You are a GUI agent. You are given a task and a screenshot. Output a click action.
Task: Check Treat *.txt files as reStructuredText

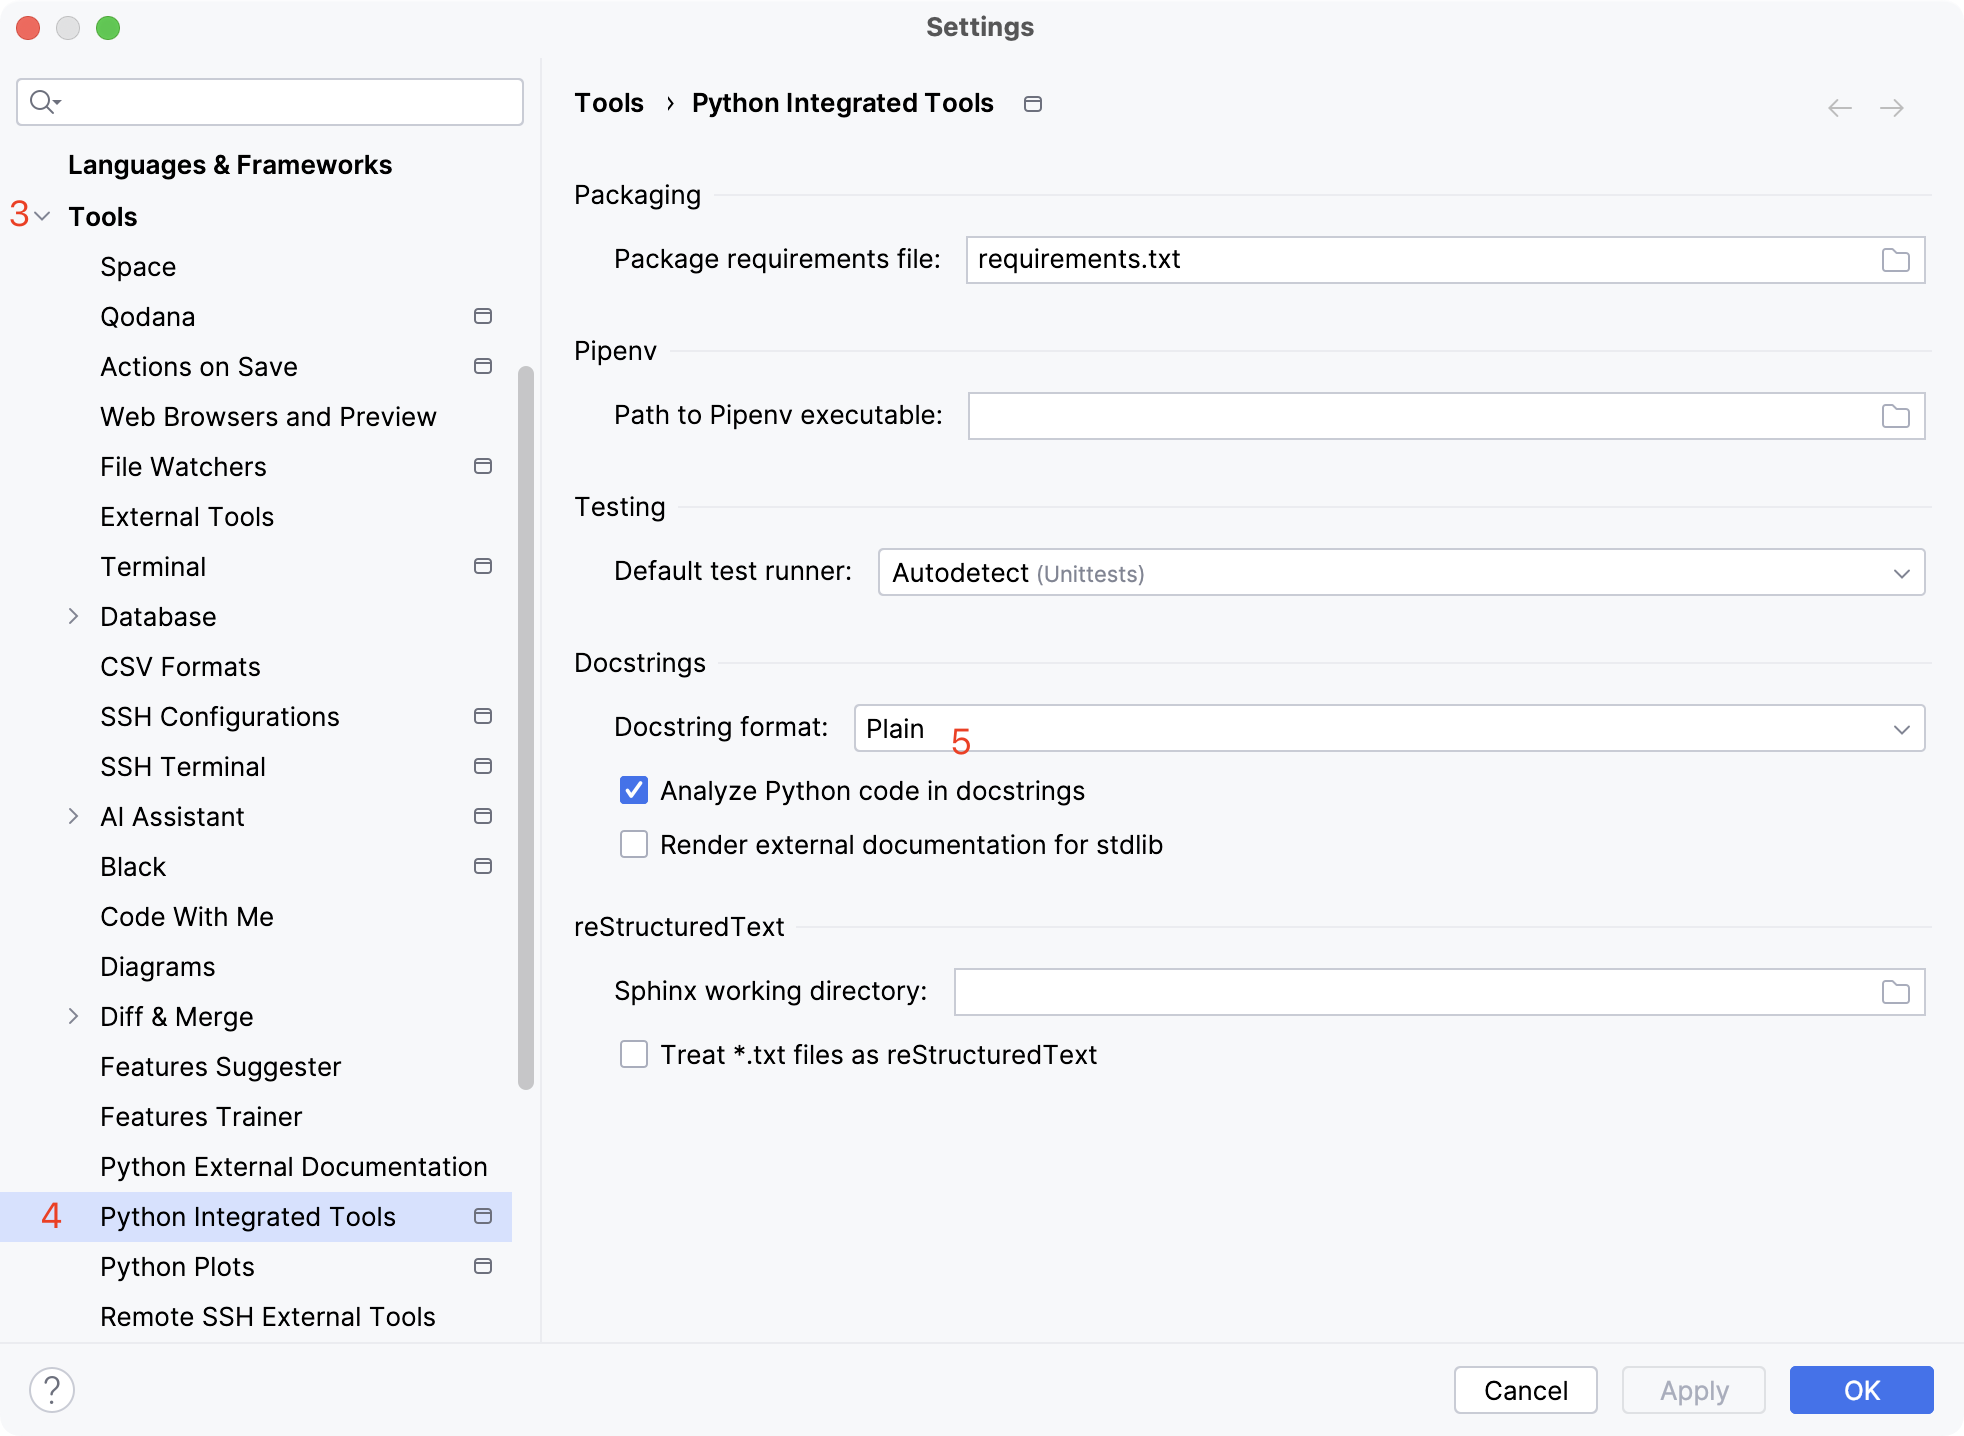tap(634, 1054)
